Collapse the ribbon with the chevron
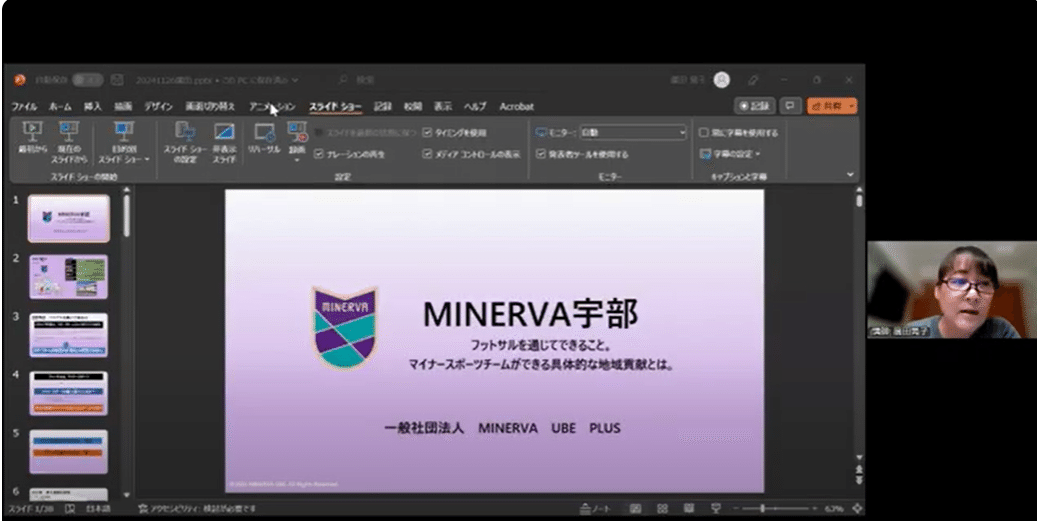 click(850, 175)
